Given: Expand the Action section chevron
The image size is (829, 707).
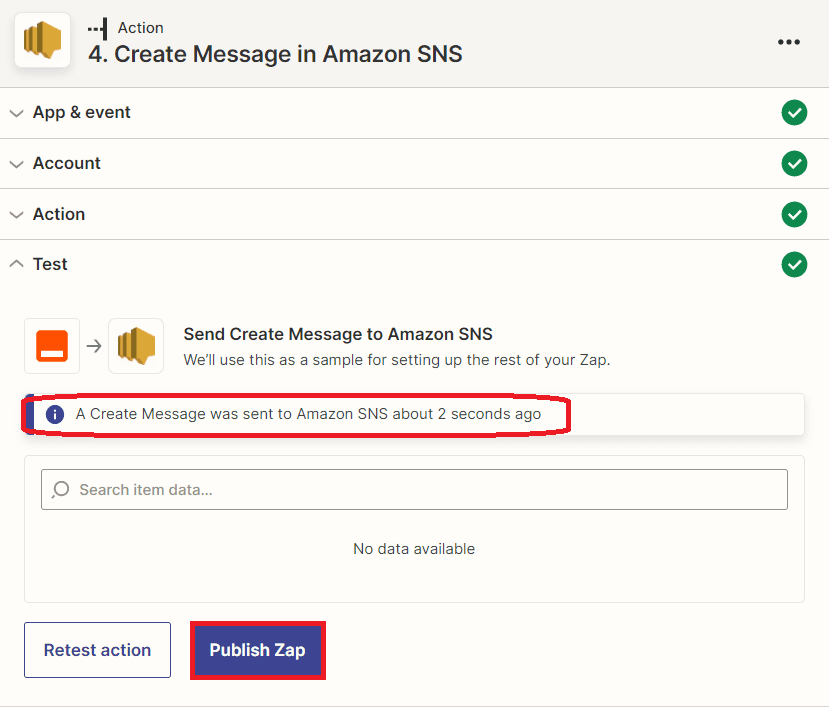Looking at the screenshot, I should [16, 214].
